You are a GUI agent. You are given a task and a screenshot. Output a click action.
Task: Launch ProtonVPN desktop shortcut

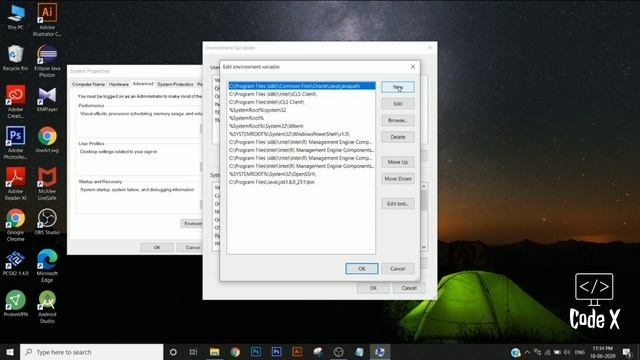coord(16,304)
